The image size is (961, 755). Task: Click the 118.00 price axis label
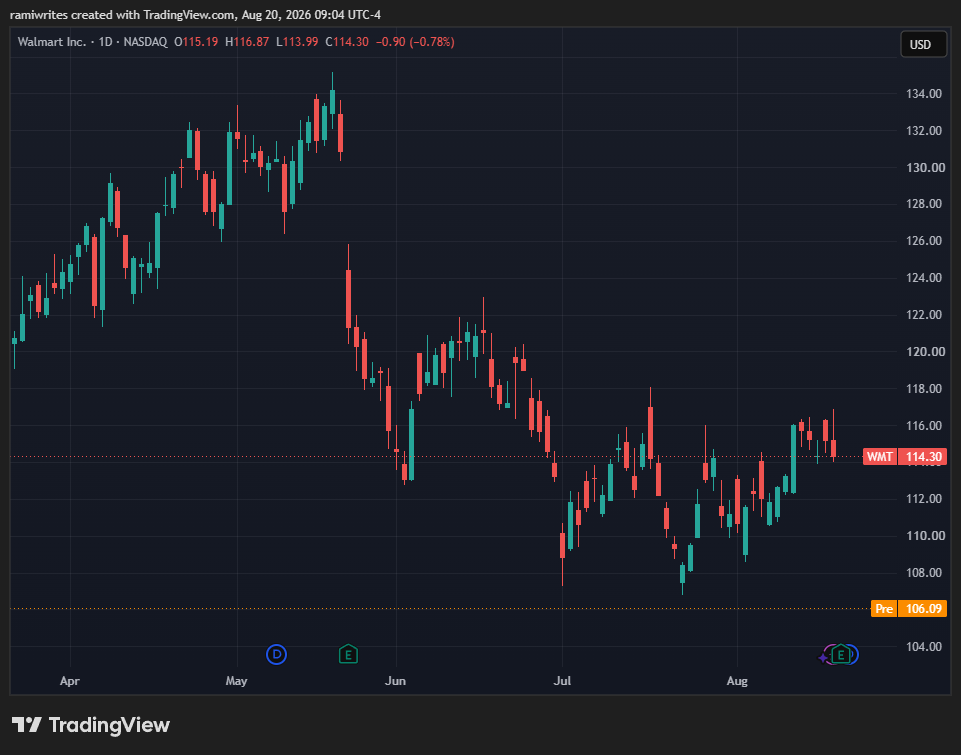coord(924,389)
